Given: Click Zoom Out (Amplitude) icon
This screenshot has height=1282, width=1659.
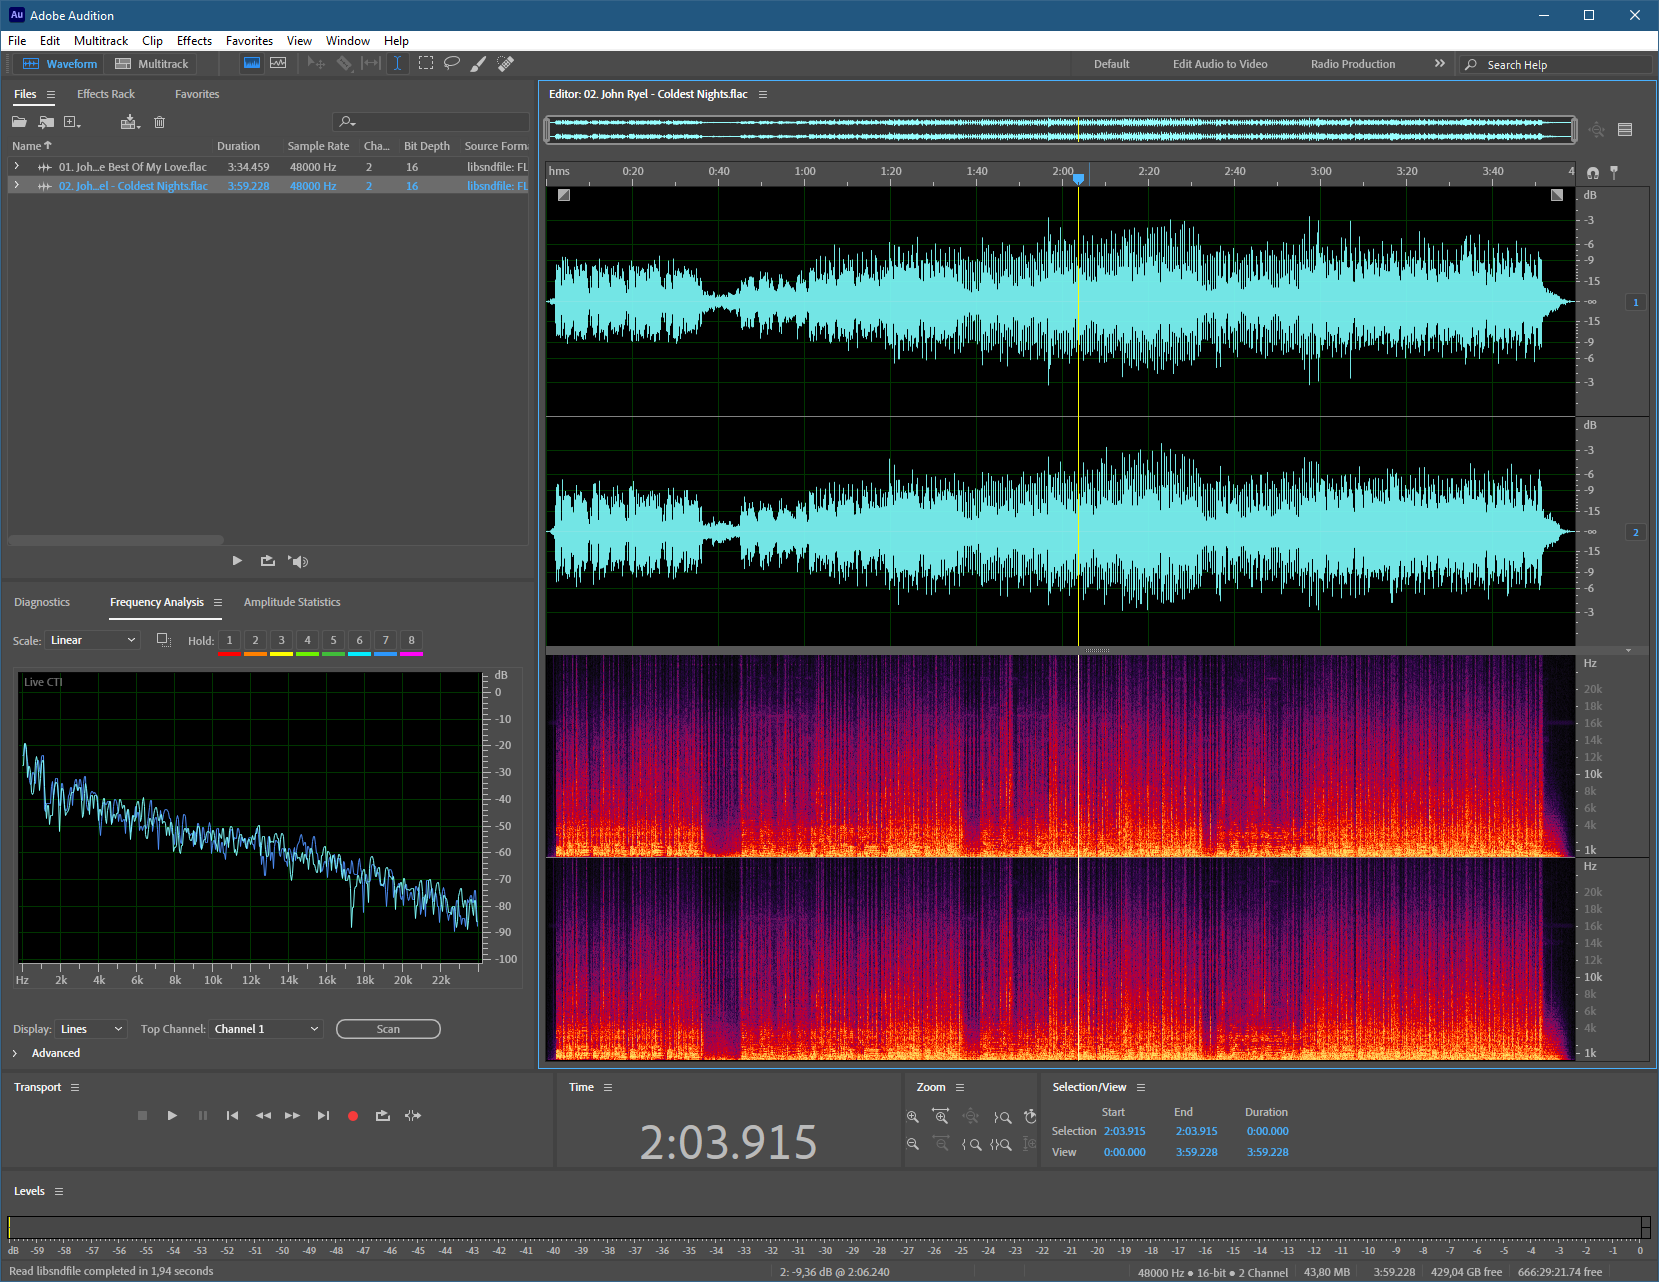Looking at the screenshot, I should (x=913, y=1144).
